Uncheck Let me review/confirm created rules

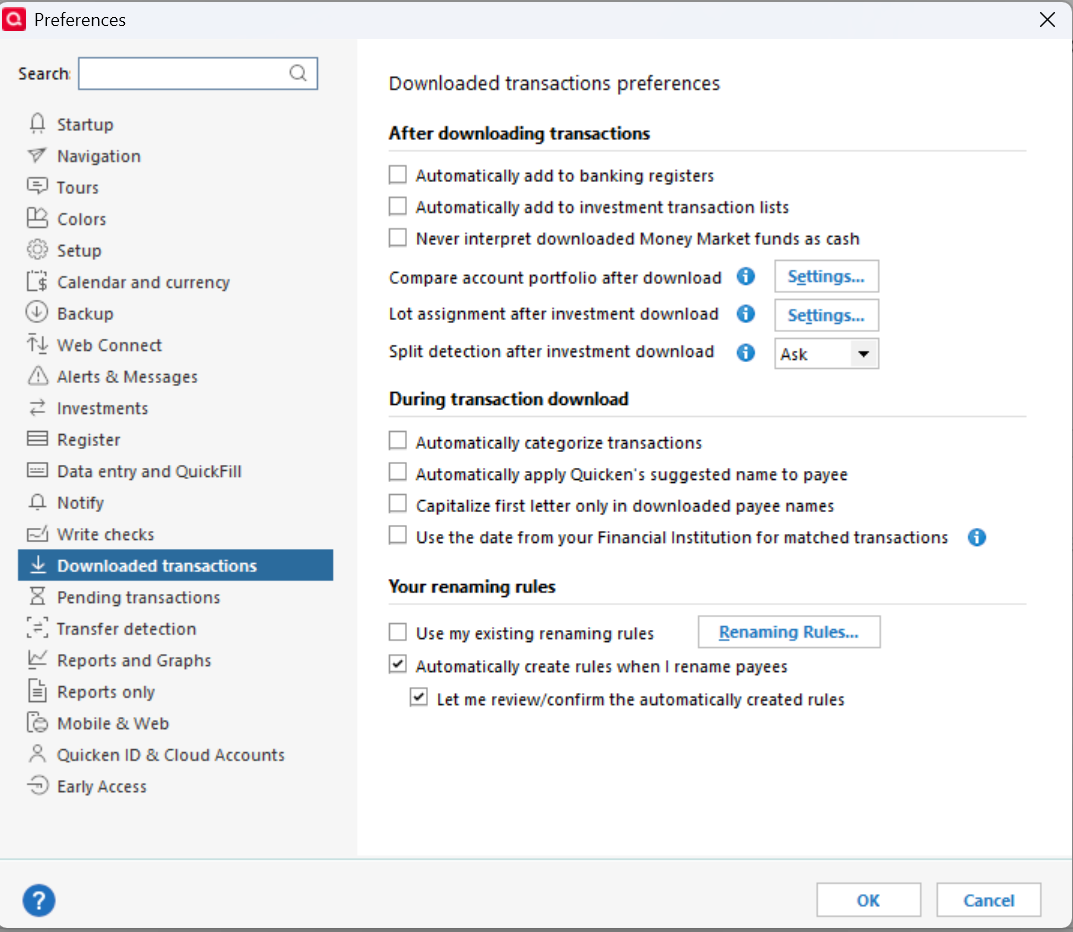(x=419, y=697)
